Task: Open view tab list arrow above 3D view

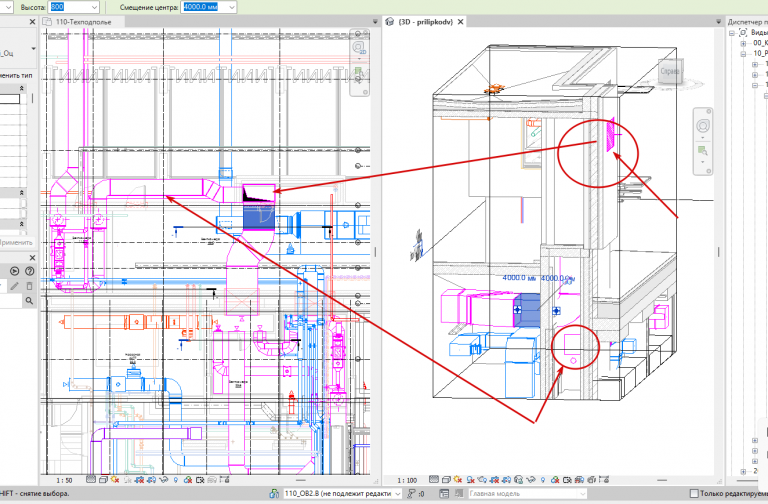Action: 719,22
